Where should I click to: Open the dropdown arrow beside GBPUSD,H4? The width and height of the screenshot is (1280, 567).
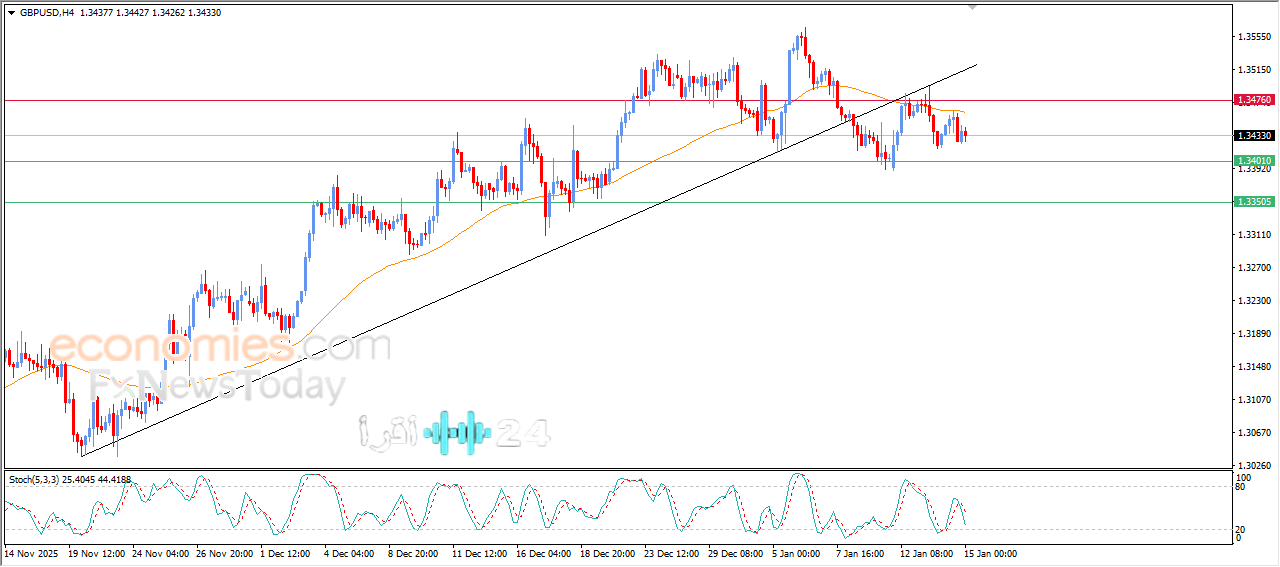[x=11, y=13]
